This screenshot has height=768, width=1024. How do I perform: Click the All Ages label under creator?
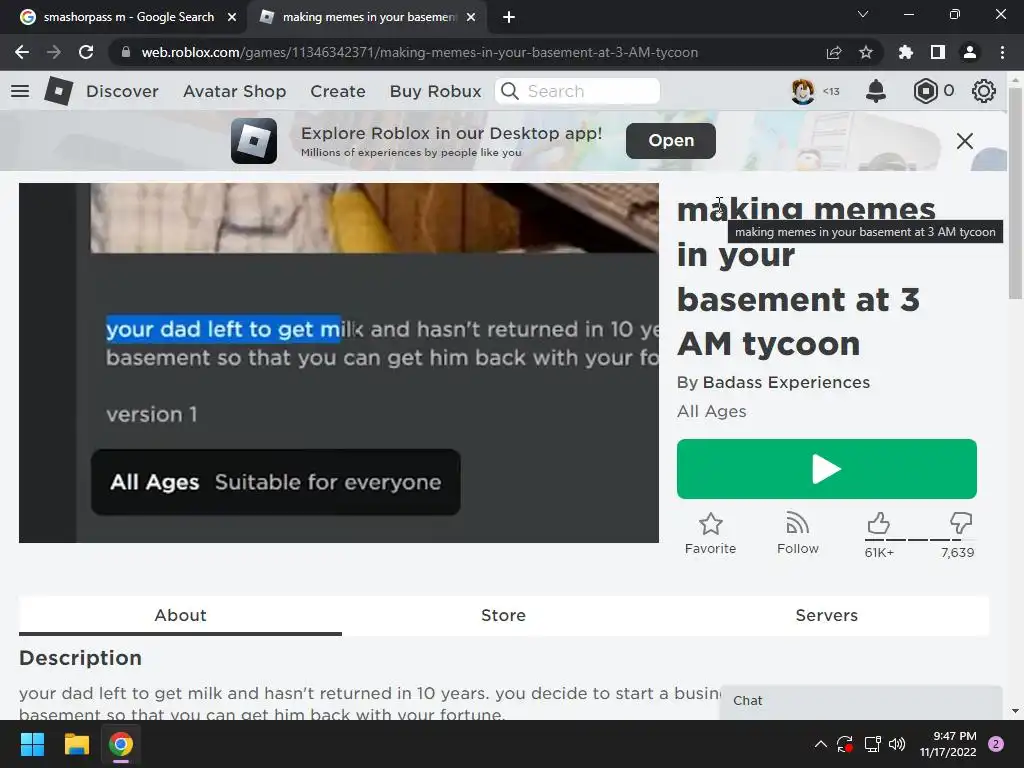coord(711,411)
